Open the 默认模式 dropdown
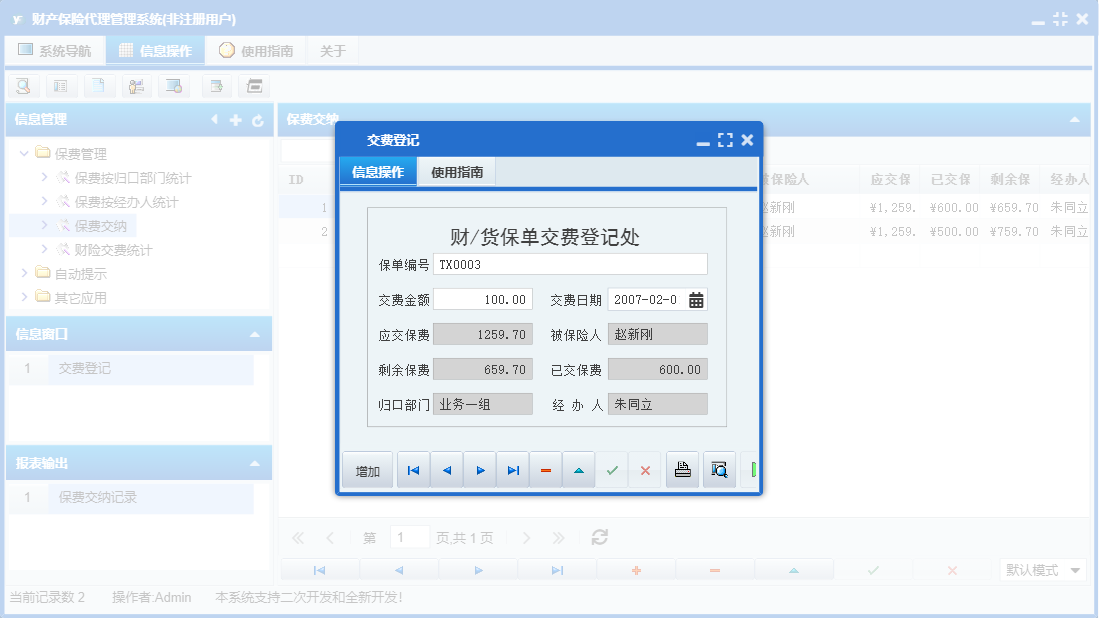The image size is (1099, 618). pos(1042,569)
